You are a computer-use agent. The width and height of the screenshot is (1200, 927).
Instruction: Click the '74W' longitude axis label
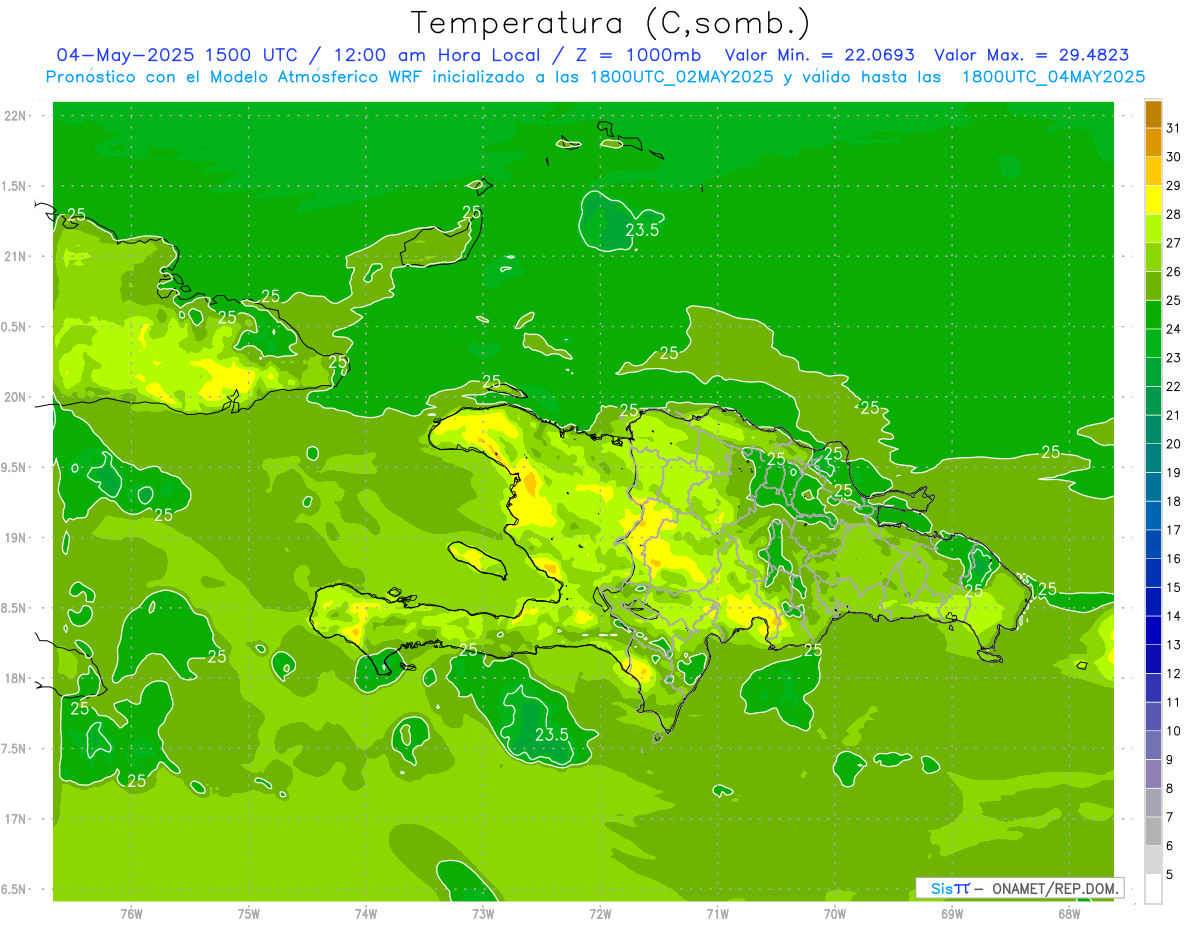coord(366,914)
